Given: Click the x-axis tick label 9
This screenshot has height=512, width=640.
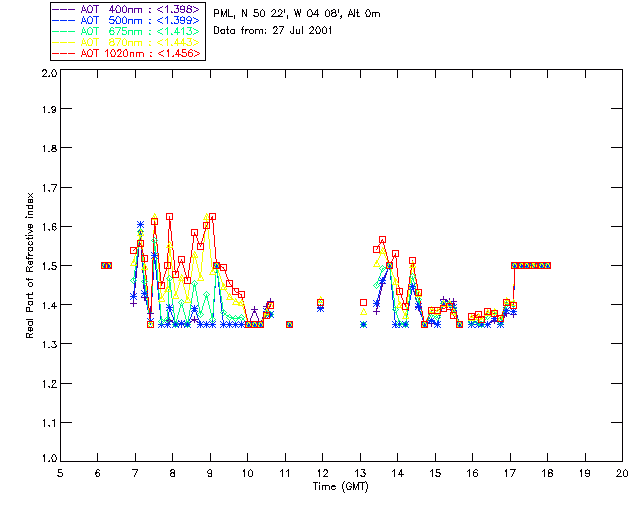Looking at the screenshot, I should point(210,473).
